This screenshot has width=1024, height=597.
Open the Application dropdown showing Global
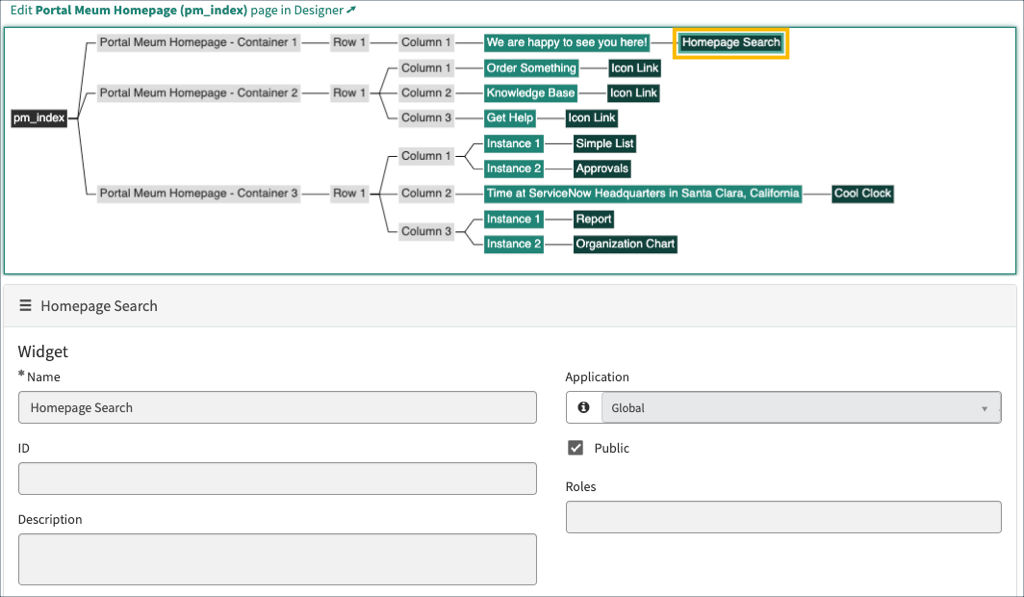pyautogui.click(x=800, y=407)
